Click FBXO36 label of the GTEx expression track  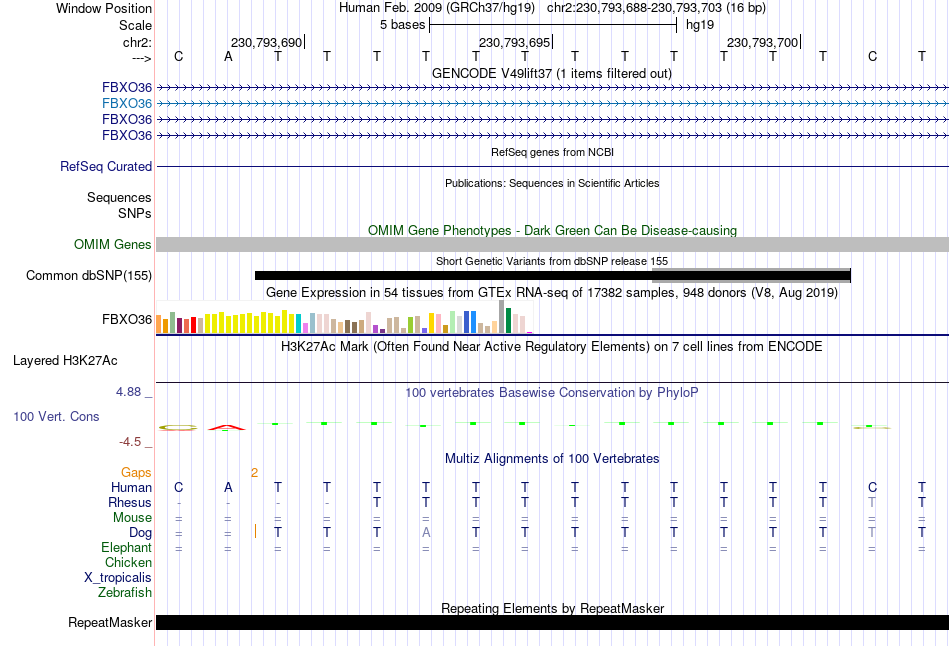pyautogui.click(x=127, y=319)
